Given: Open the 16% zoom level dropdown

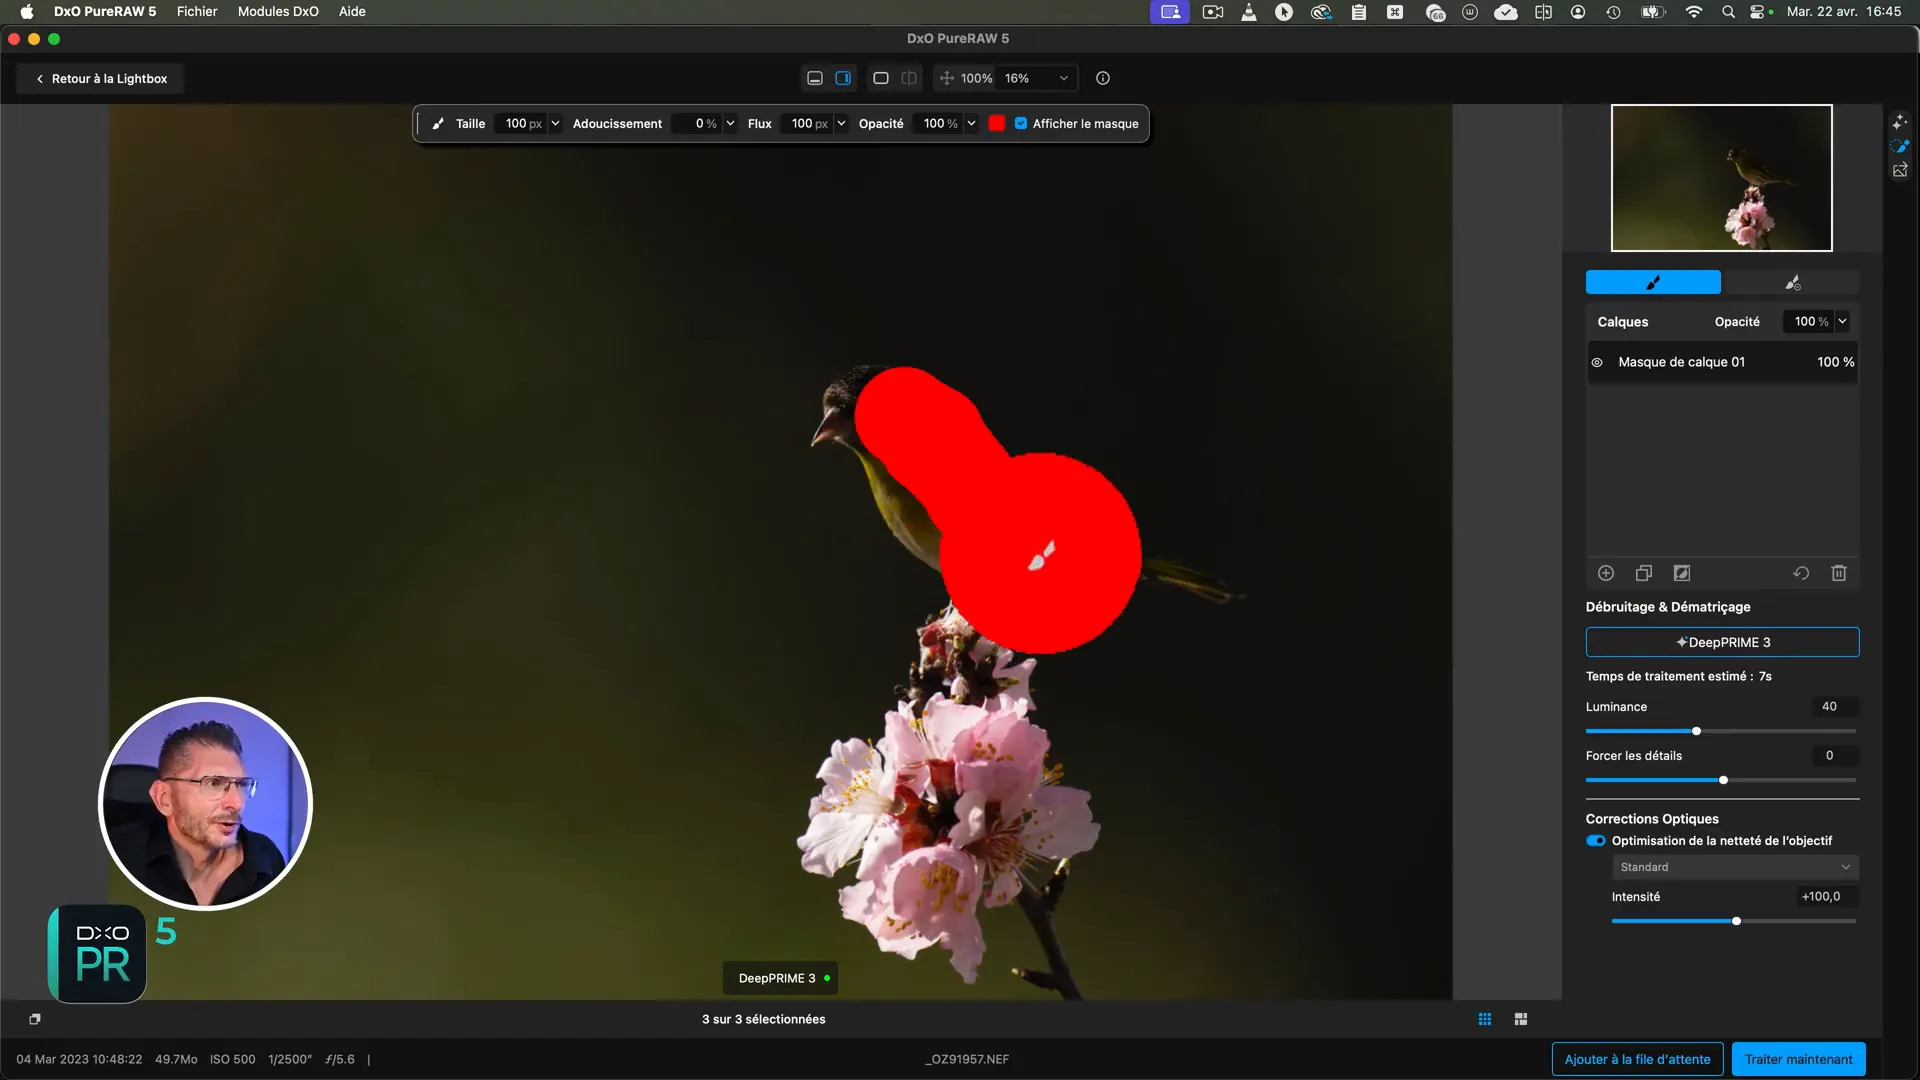Looking at the screenshot, I should coord(1037,78).
